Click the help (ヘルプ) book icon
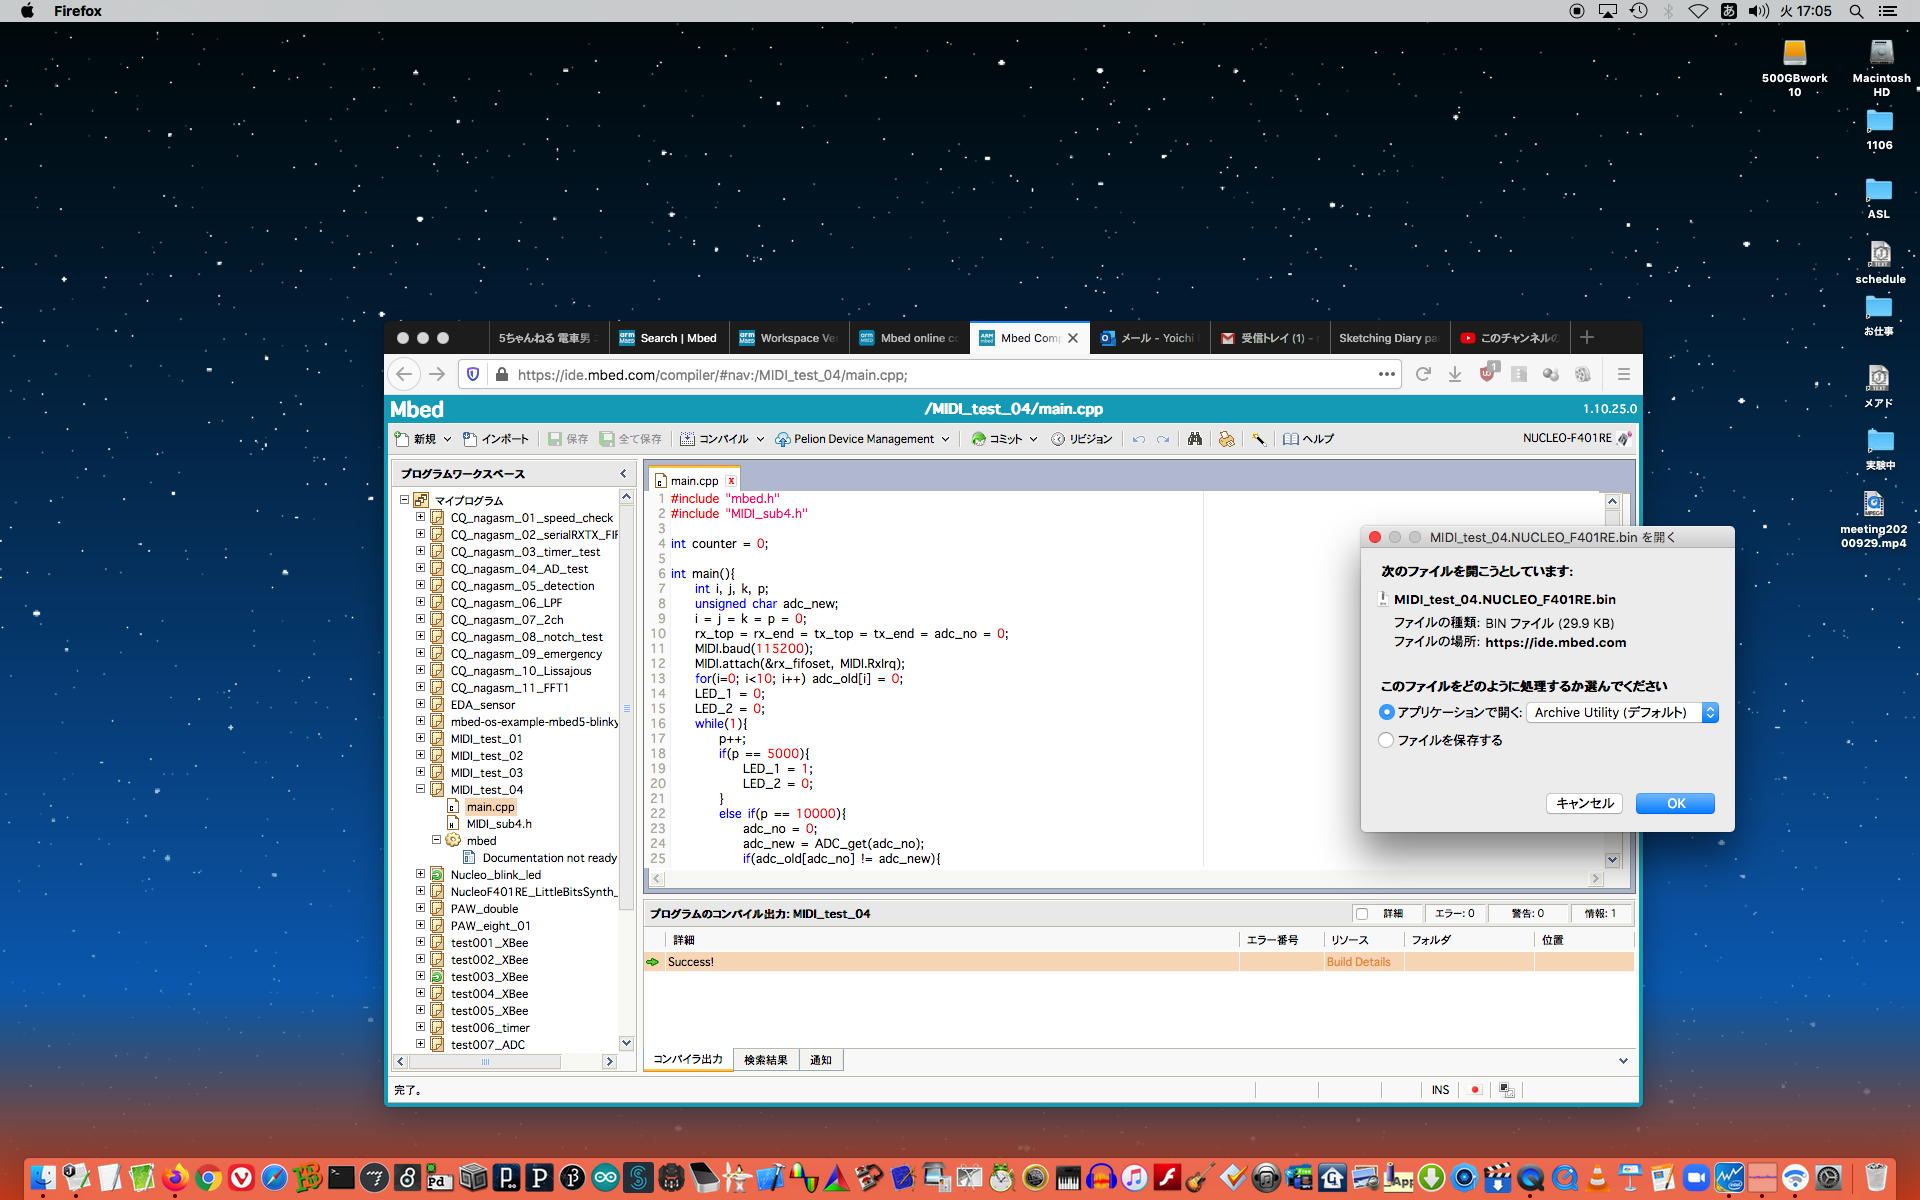The image size is (1920, 1200). (1291, 439)
